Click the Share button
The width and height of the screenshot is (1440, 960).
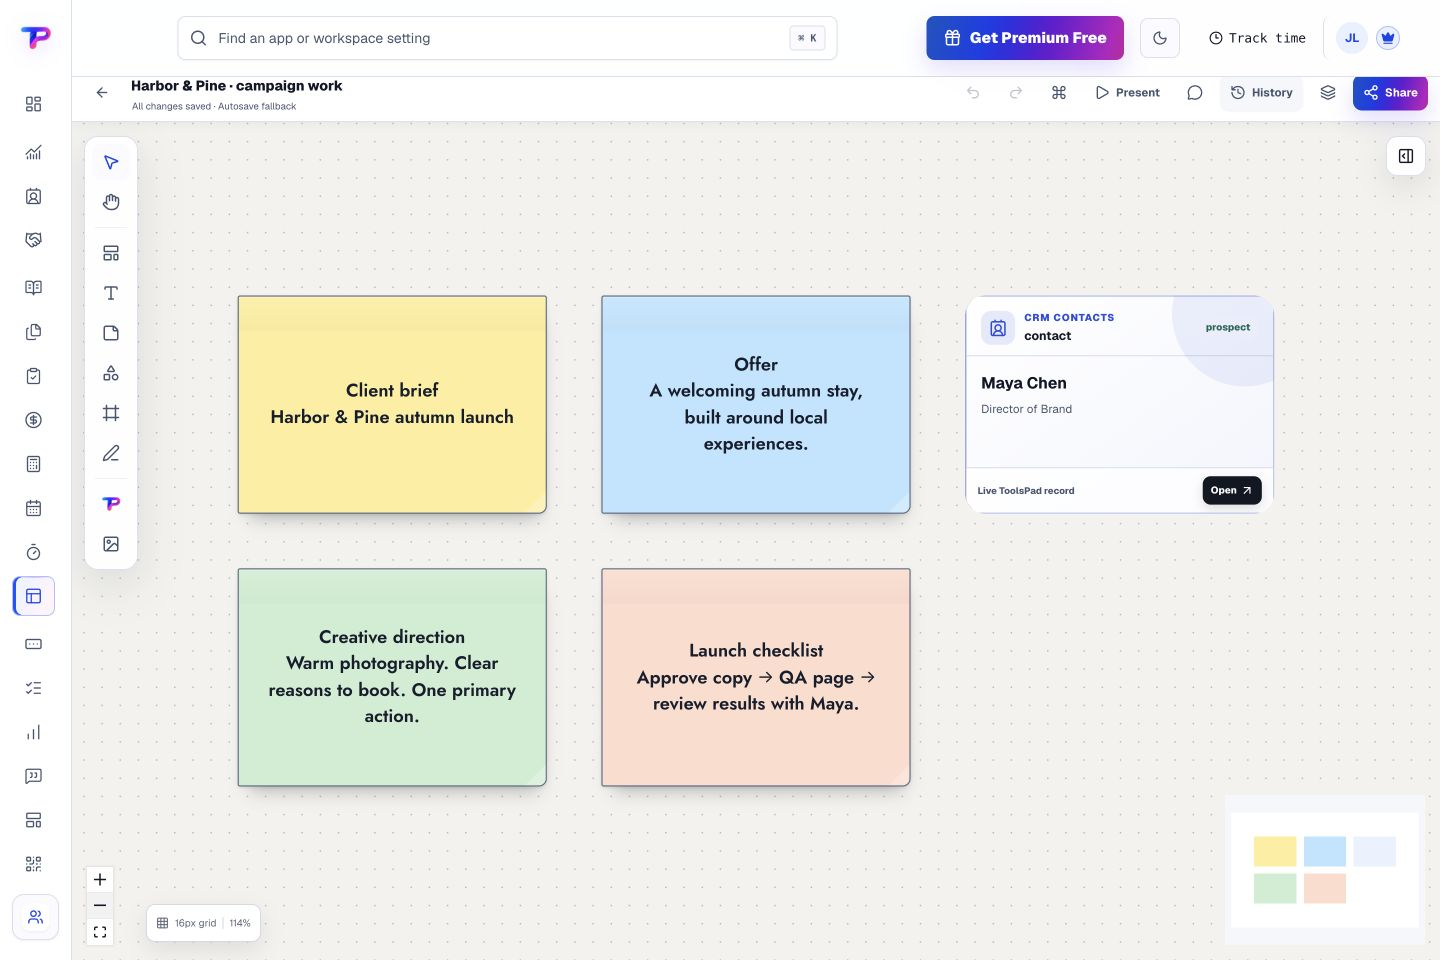click(x=1390, y=92)
